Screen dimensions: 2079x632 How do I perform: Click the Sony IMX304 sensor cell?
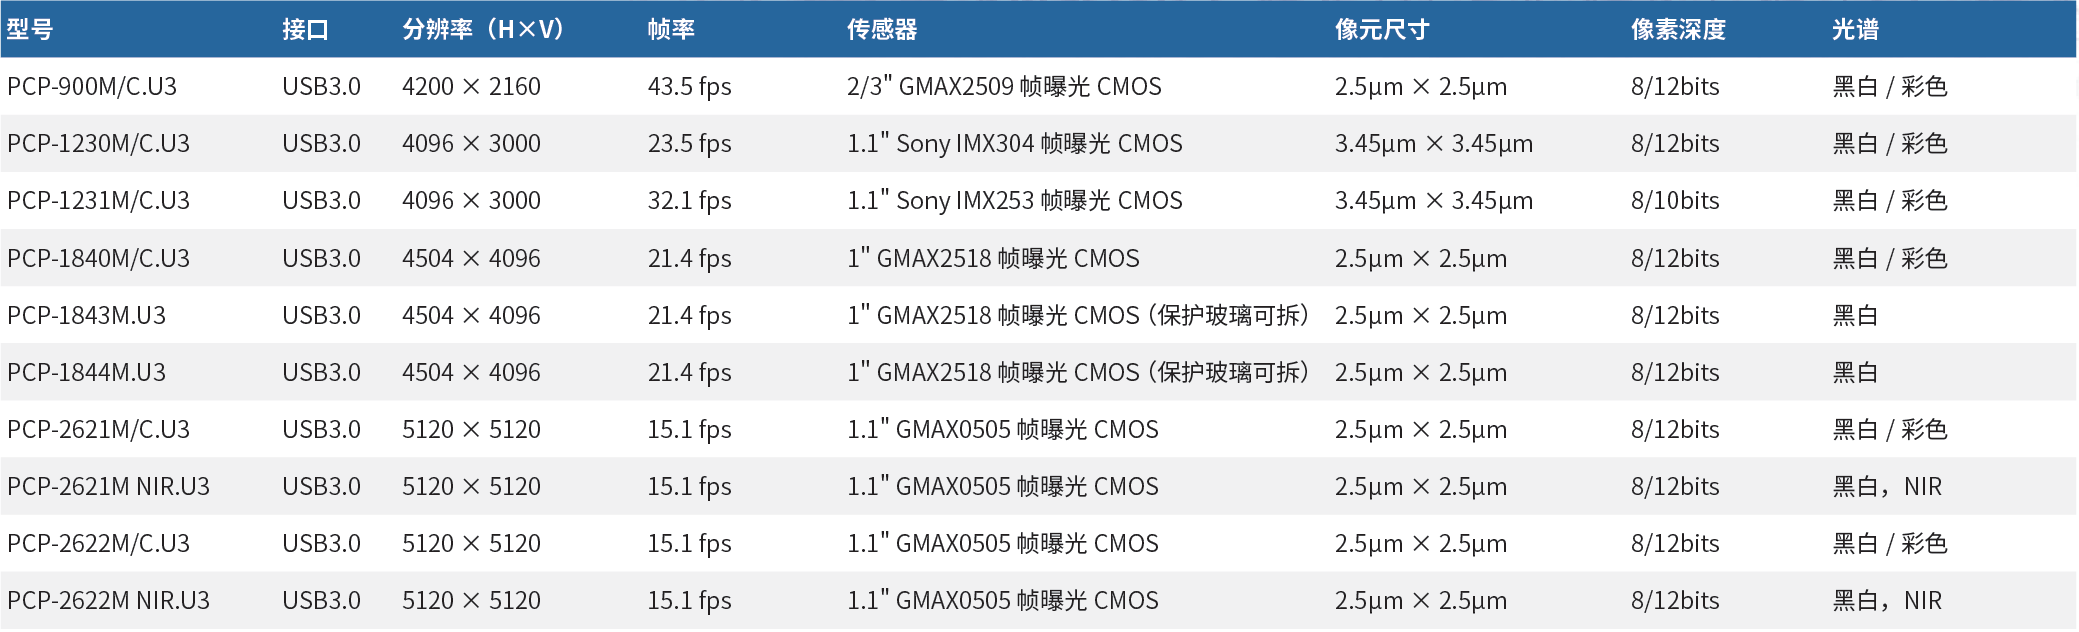1014,144
